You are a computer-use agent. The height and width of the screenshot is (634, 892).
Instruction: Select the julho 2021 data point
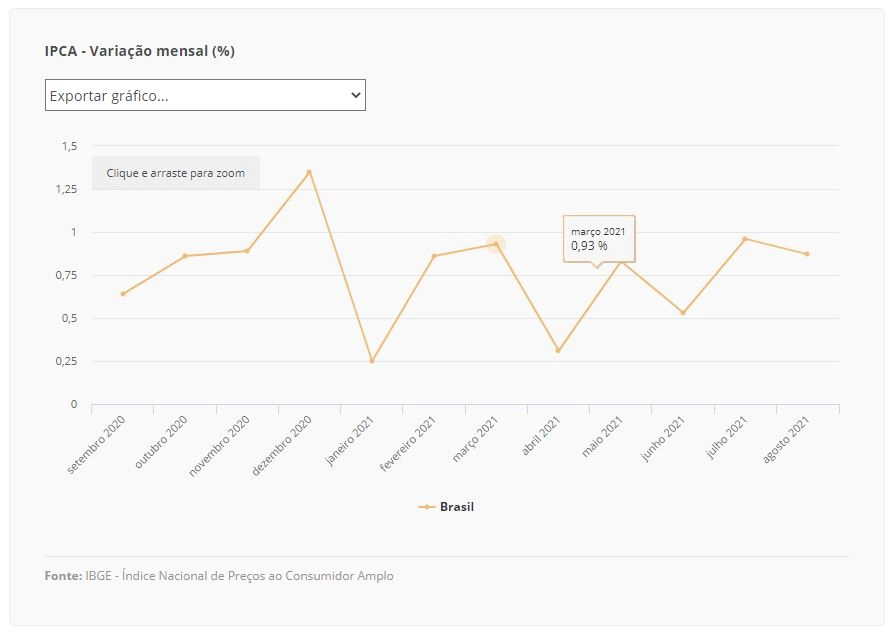(745, 239)
